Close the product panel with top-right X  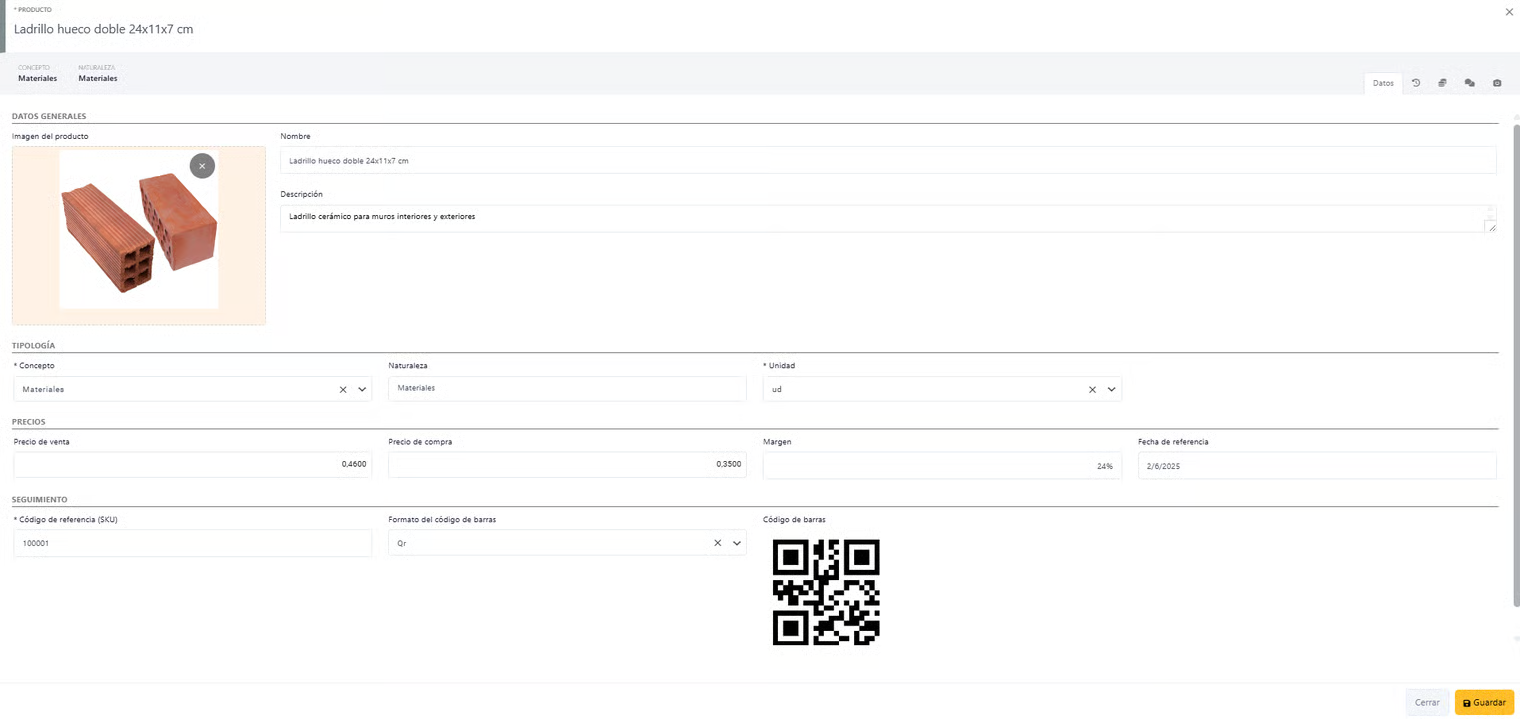(1509, 12)
